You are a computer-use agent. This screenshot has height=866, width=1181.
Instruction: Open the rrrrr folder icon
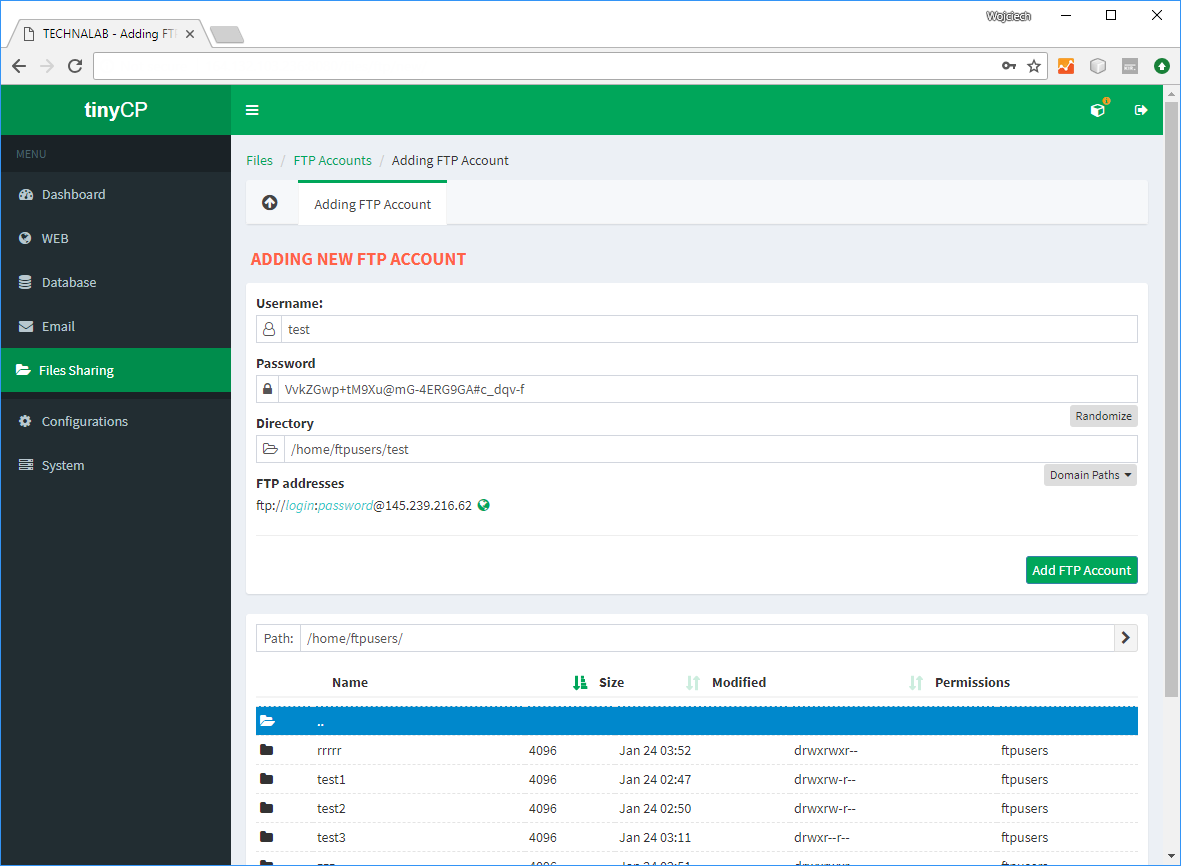point(267,750)
